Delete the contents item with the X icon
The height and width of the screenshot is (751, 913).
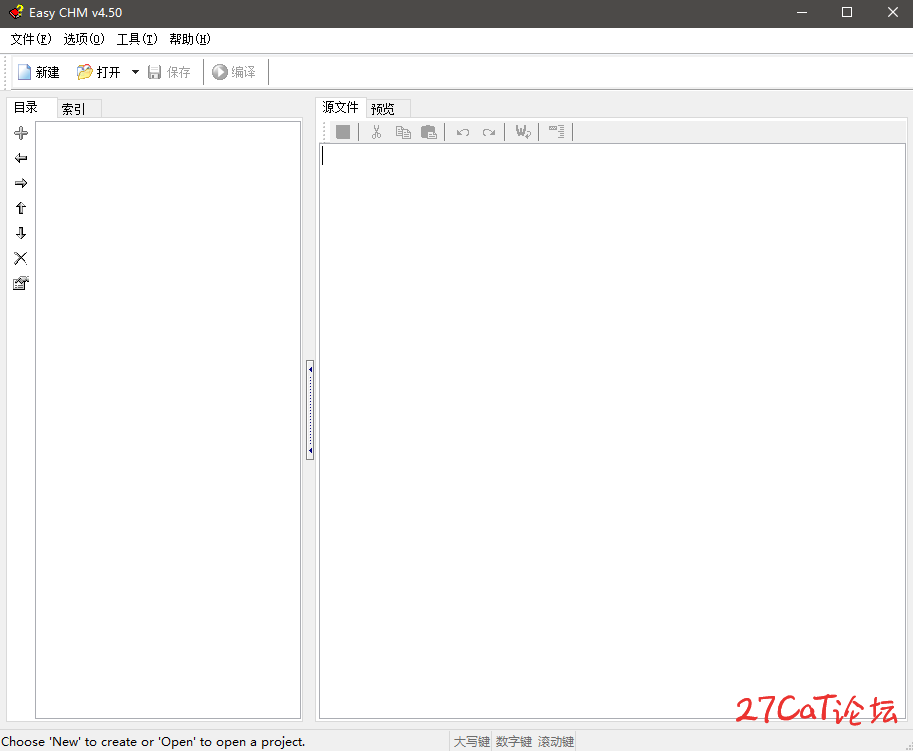point(21,258)
